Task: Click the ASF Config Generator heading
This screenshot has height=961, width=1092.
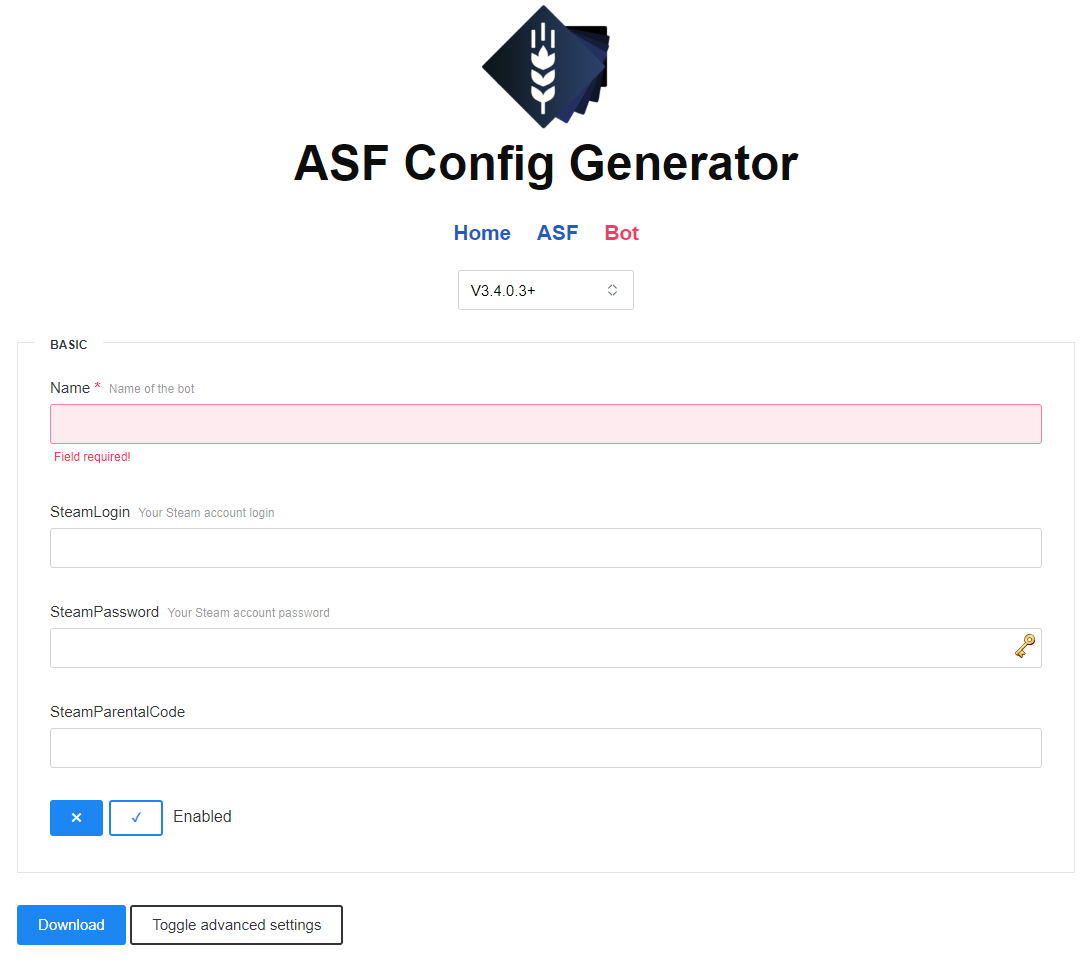Action: (545, 164)
